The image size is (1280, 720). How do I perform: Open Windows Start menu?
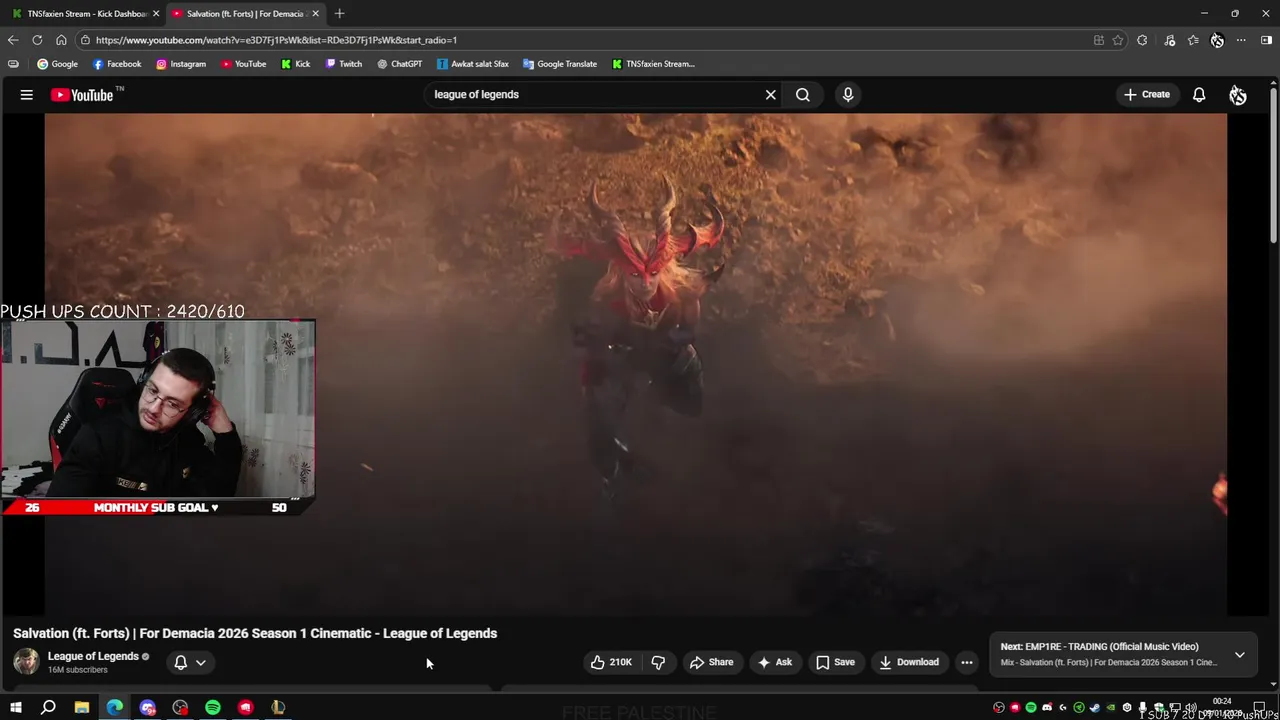pos(16,708)
